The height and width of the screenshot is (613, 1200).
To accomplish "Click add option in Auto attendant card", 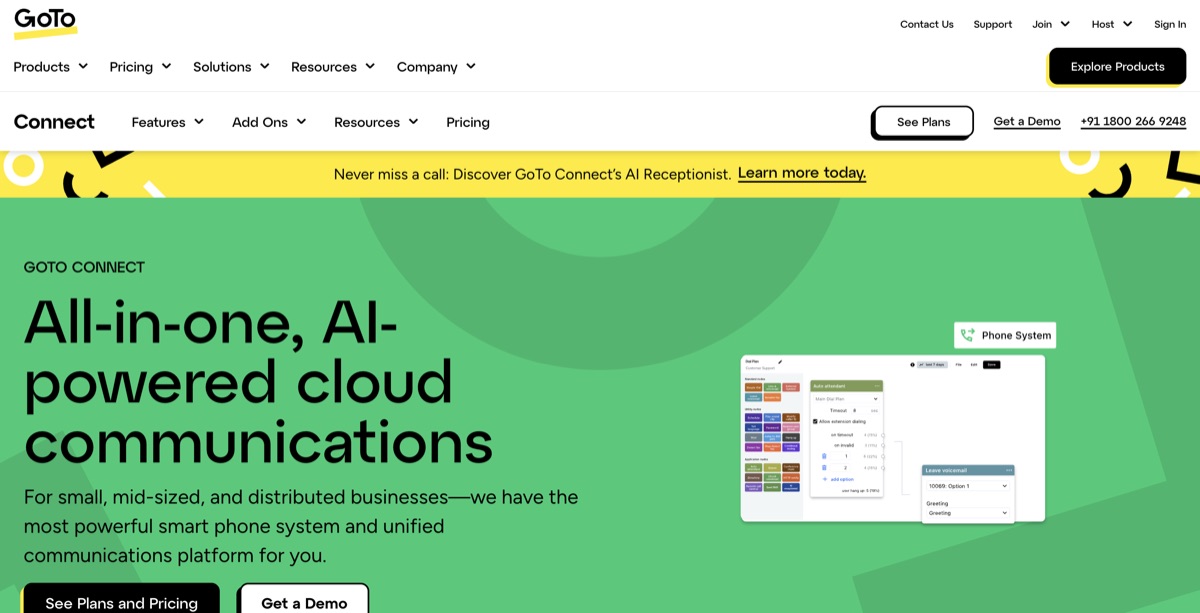I will pyautogui.click(x=838, y=479).
